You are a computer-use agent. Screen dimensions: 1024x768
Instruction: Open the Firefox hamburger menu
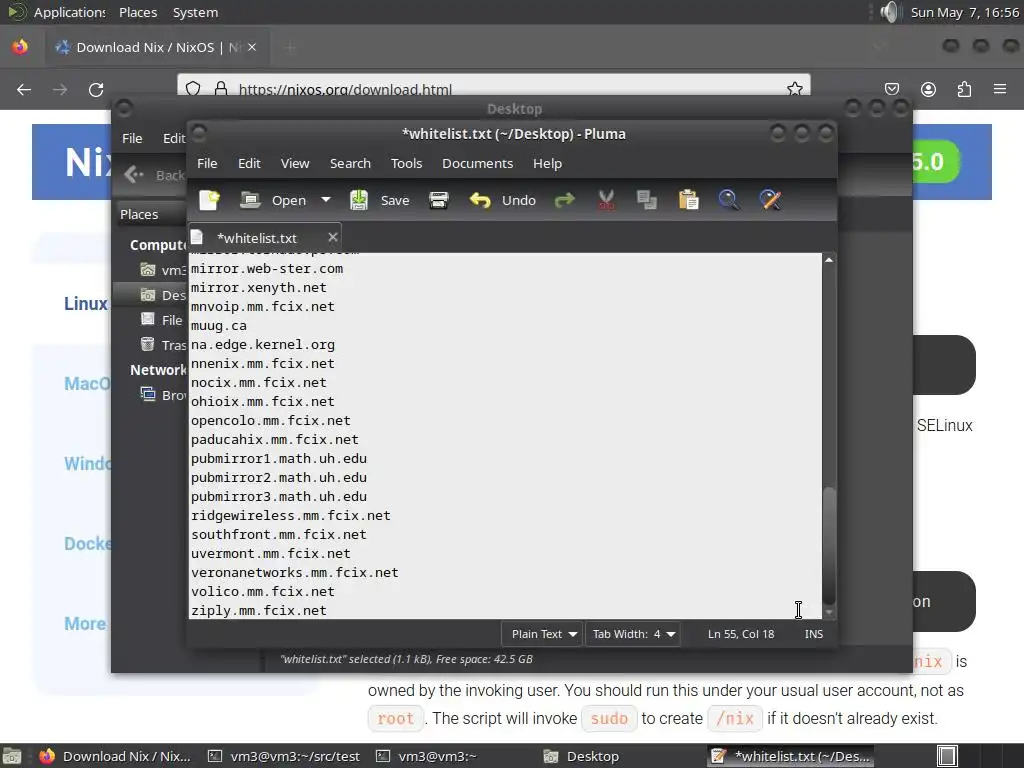tap(1000, 89)
